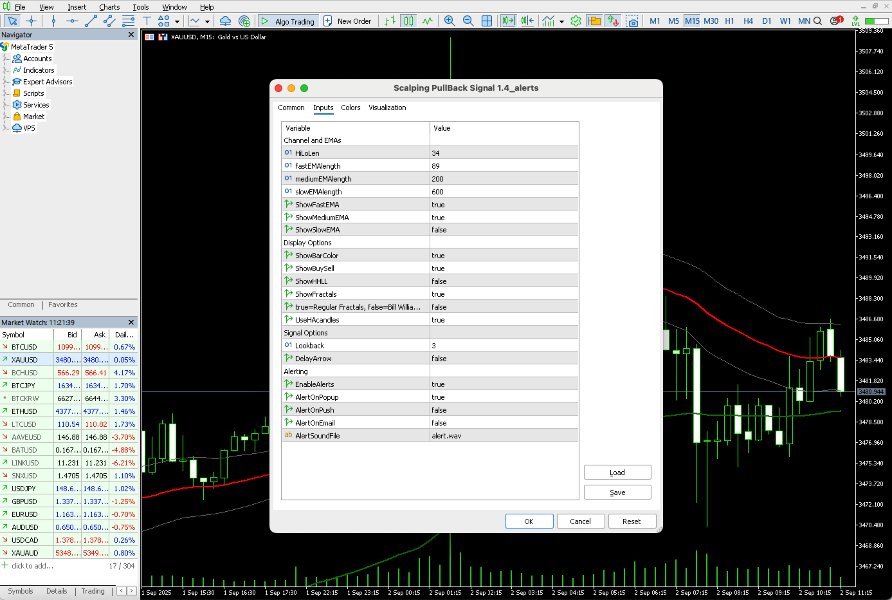Viewport: 892px width, 600px height.
Task: Expand Services in Navigator tree
Action: [x=6, y=105]
